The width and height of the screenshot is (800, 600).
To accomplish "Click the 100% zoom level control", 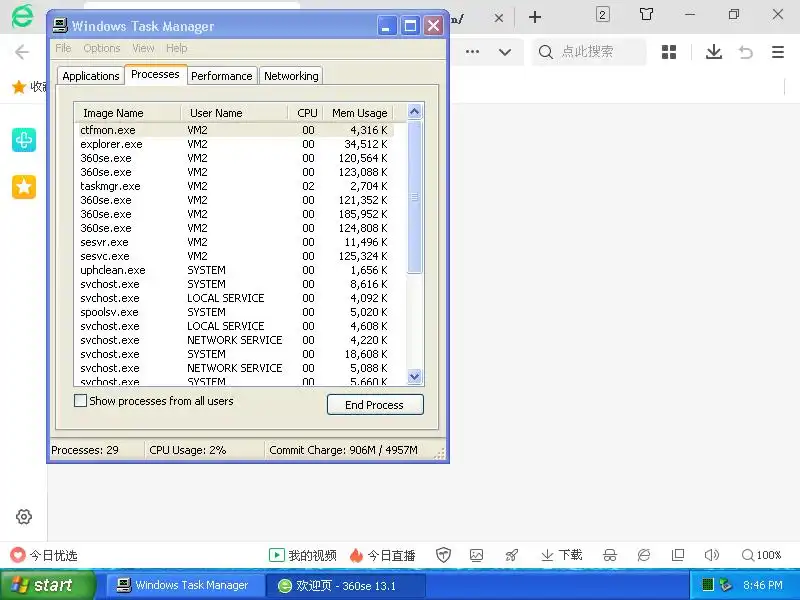I will pyautogui.click(x=762, y=555).
